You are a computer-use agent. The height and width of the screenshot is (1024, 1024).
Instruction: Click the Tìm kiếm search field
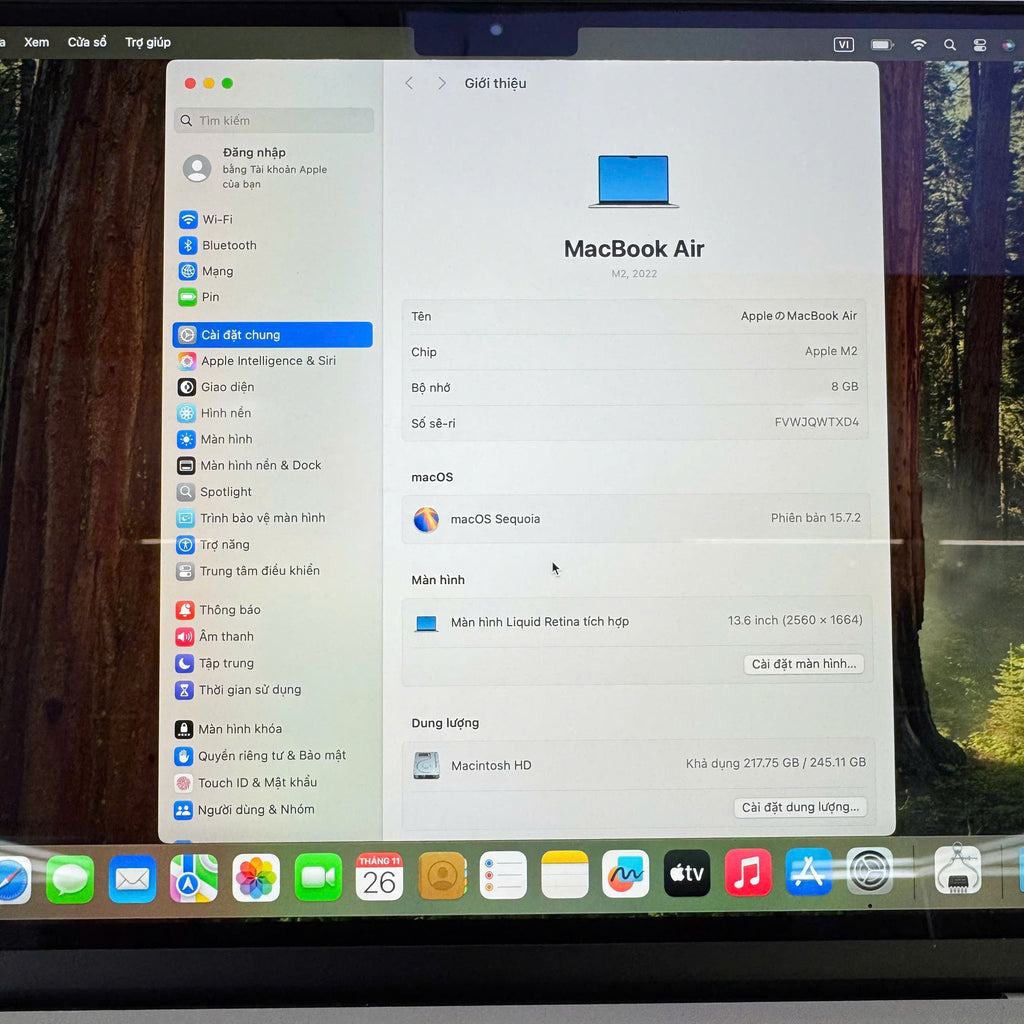pos(274,121)
